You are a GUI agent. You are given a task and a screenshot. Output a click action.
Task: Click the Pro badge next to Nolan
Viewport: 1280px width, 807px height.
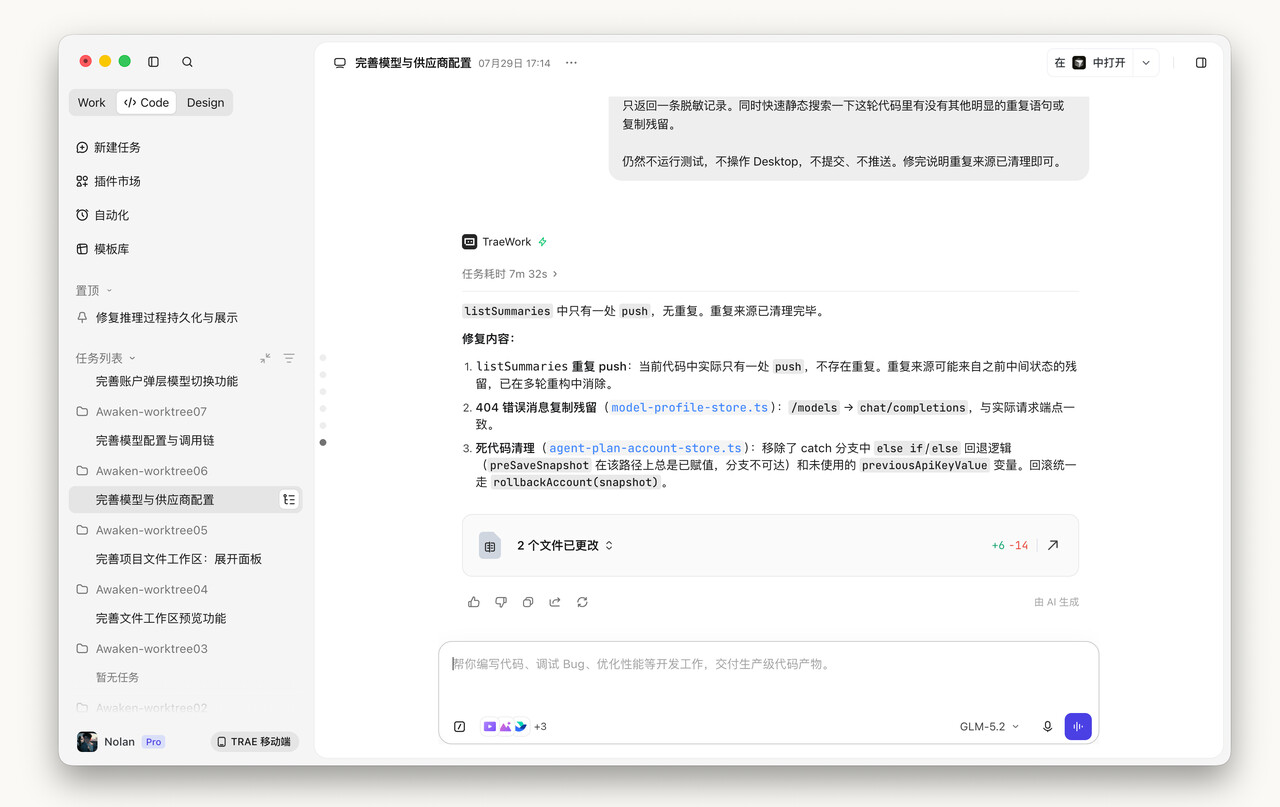coord(153,742)
